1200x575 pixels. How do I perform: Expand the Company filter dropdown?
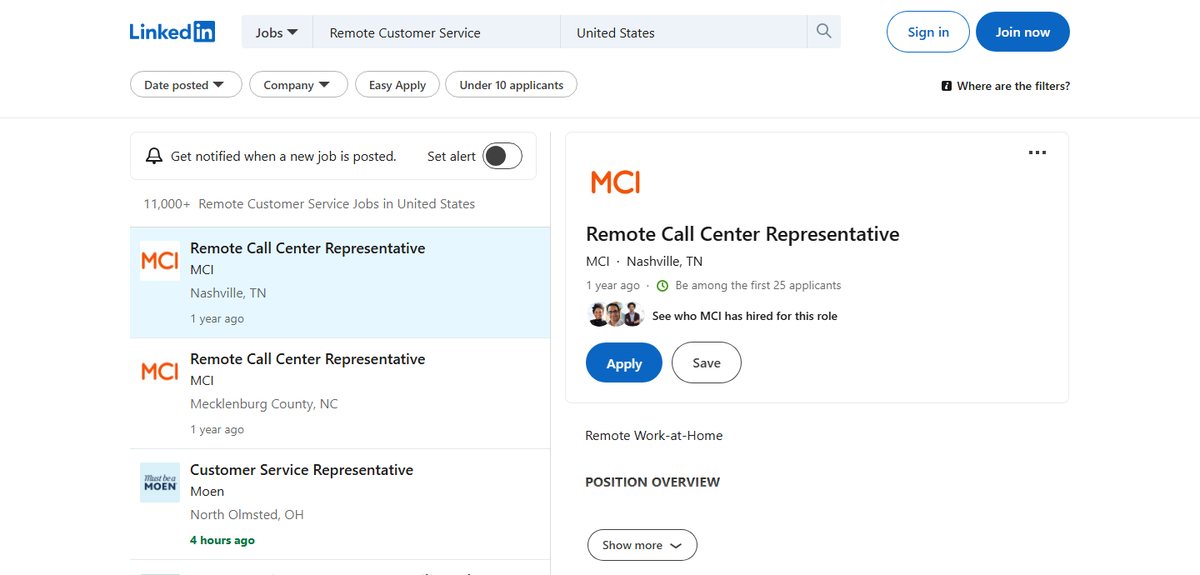[298, 85]
